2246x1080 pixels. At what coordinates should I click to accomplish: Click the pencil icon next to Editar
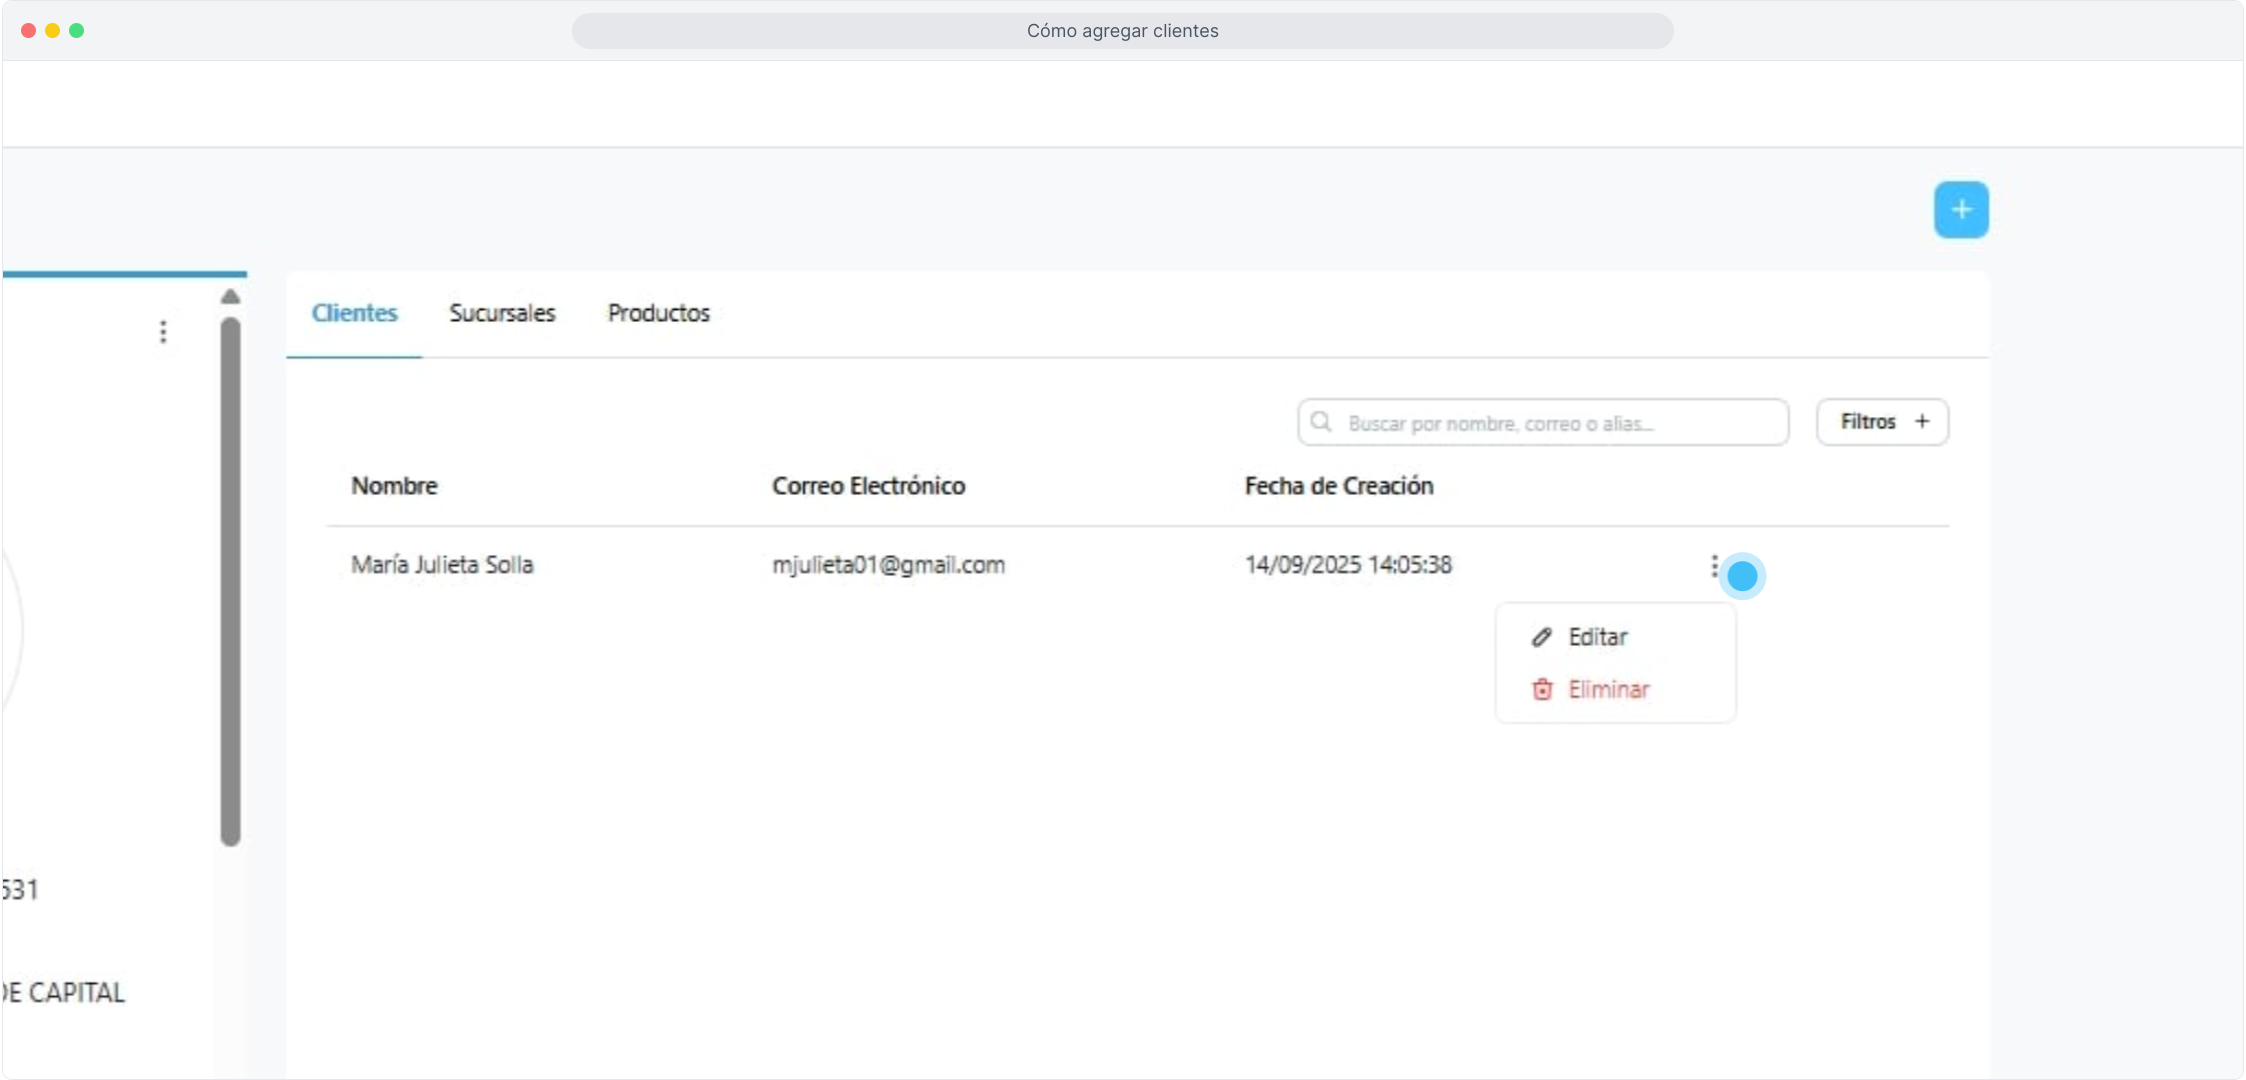pyautogui.click(x=1541, y=637)
